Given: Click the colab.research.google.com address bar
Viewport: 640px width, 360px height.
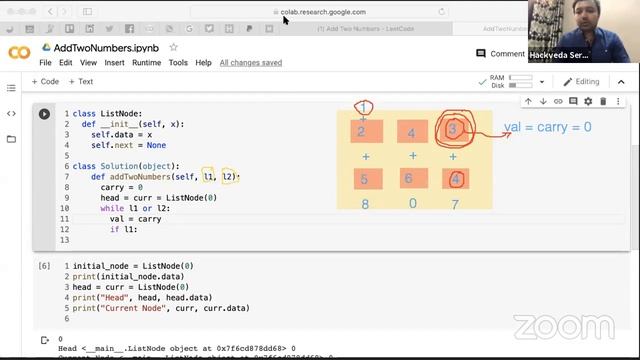Looking at the screenshot, I should 319,12.
